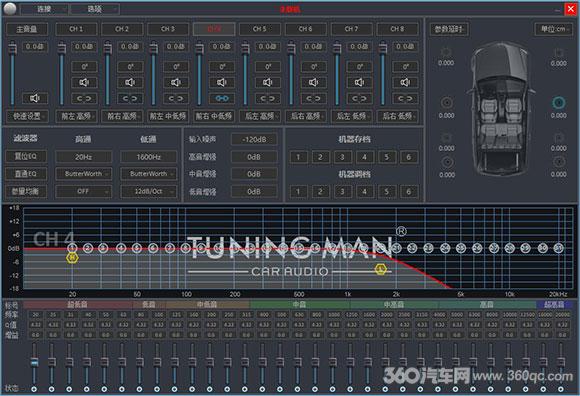Open the 快速设置 dropdown under master volume
Viewport: 580px width, 396px height.
[x=27, y=116]
